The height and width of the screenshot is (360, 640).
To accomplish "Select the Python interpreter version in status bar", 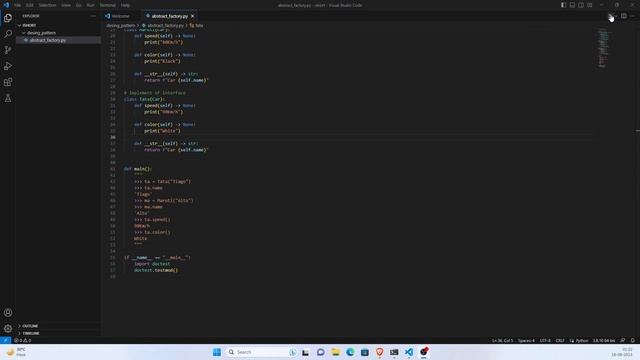I will [x=604, y=340].
